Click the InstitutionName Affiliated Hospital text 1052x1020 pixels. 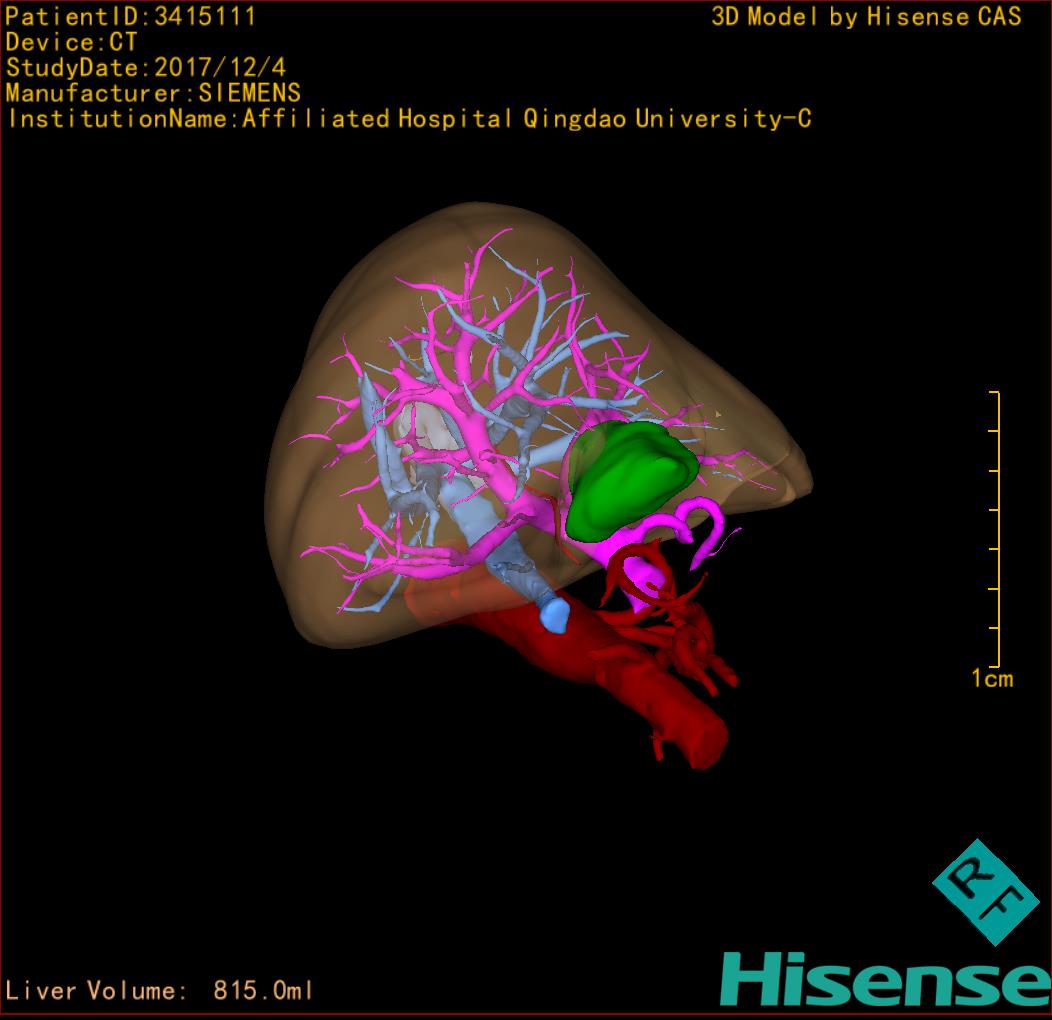tap(409, 119)
